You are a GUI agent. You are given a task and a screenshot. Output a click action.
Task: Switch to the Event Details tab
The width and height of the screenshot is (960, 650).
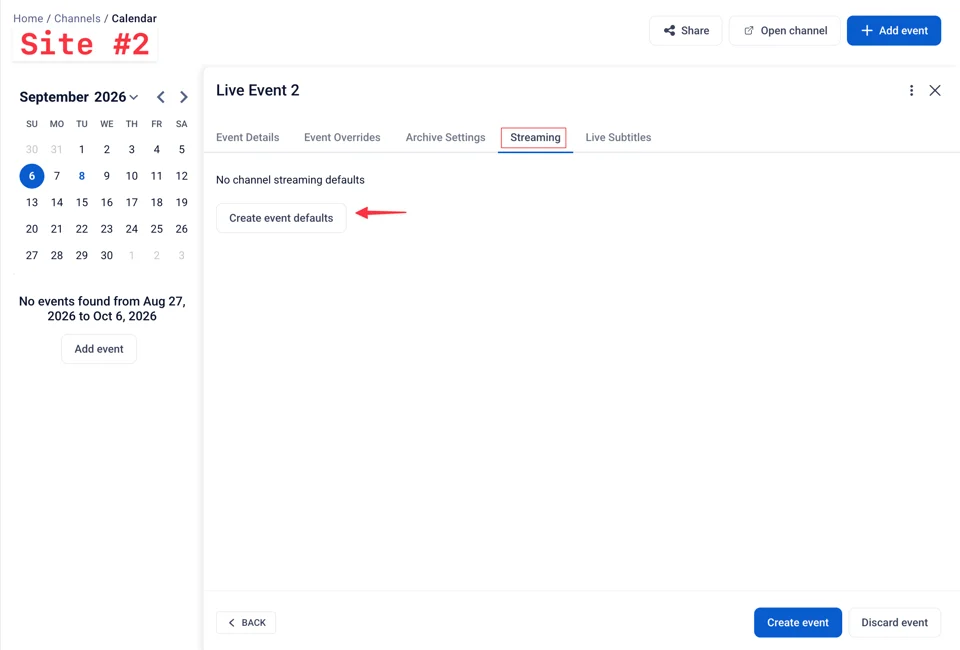click(x=247, y=137)
